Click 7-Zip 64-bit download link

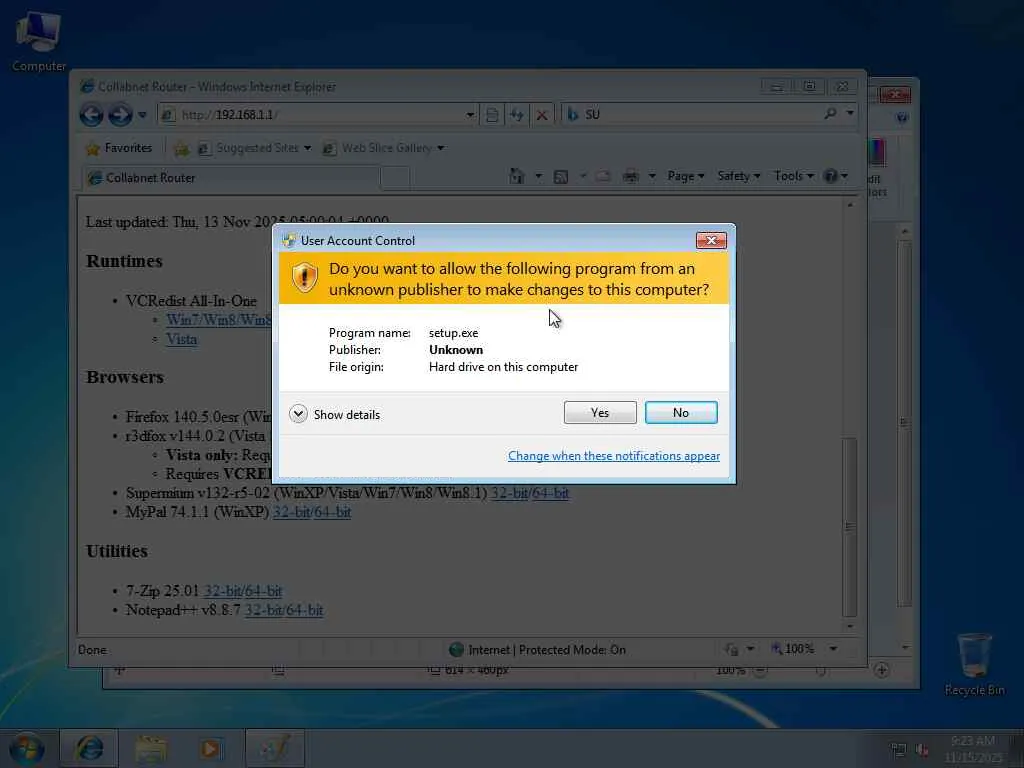click(x=263, y=591)
